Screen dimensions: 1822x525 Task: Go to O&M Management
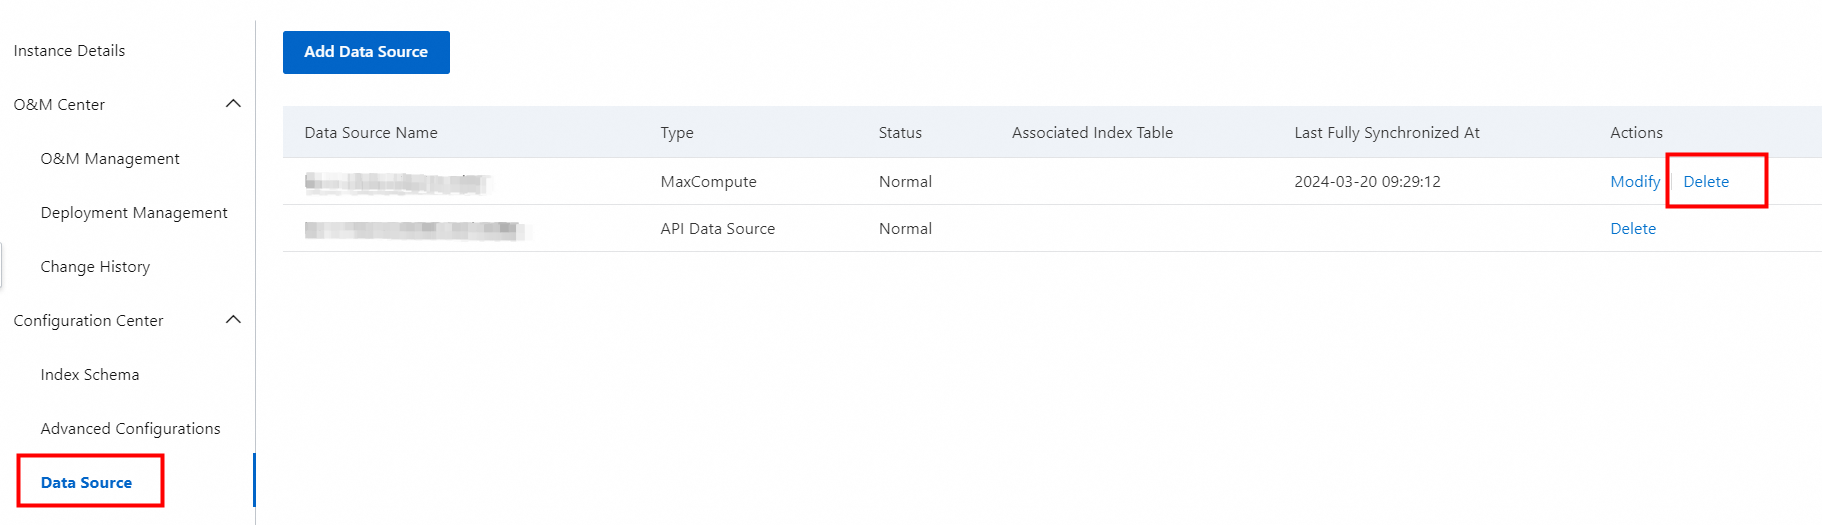110,159
